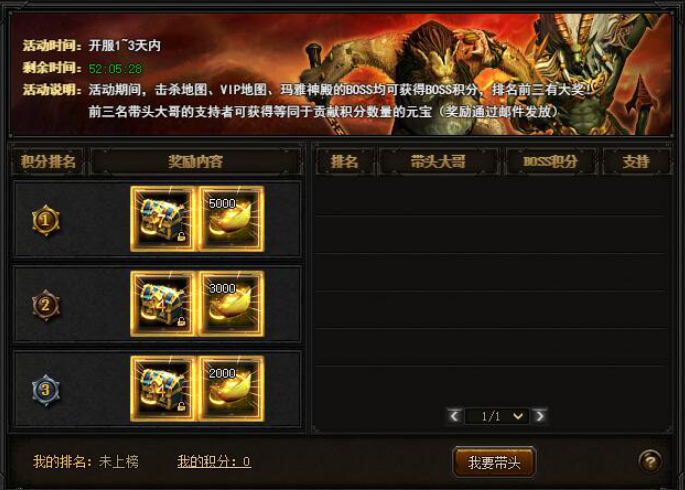685x490 pixels.
Task: Open the question mark help icon
Action: click(650, 462)
